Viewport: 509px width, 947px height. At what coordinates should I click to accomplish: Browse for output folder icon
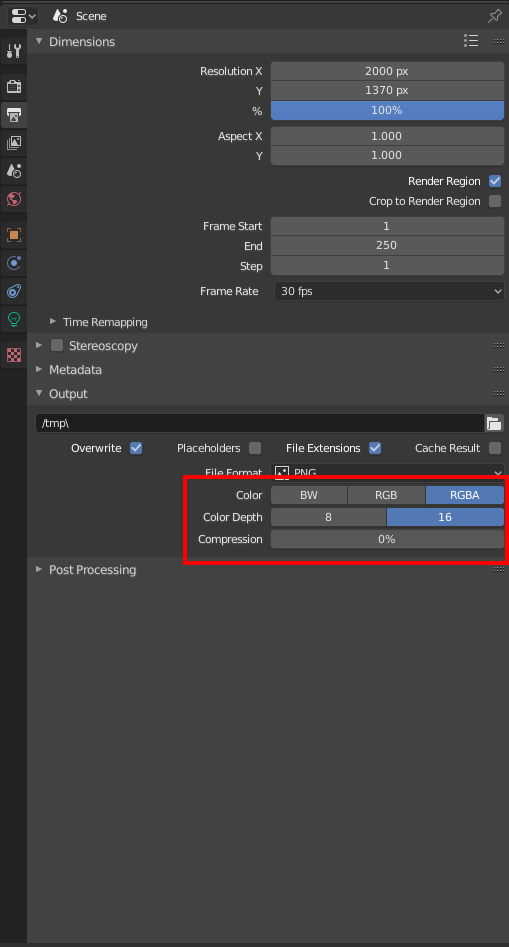(x=495, y=423)
